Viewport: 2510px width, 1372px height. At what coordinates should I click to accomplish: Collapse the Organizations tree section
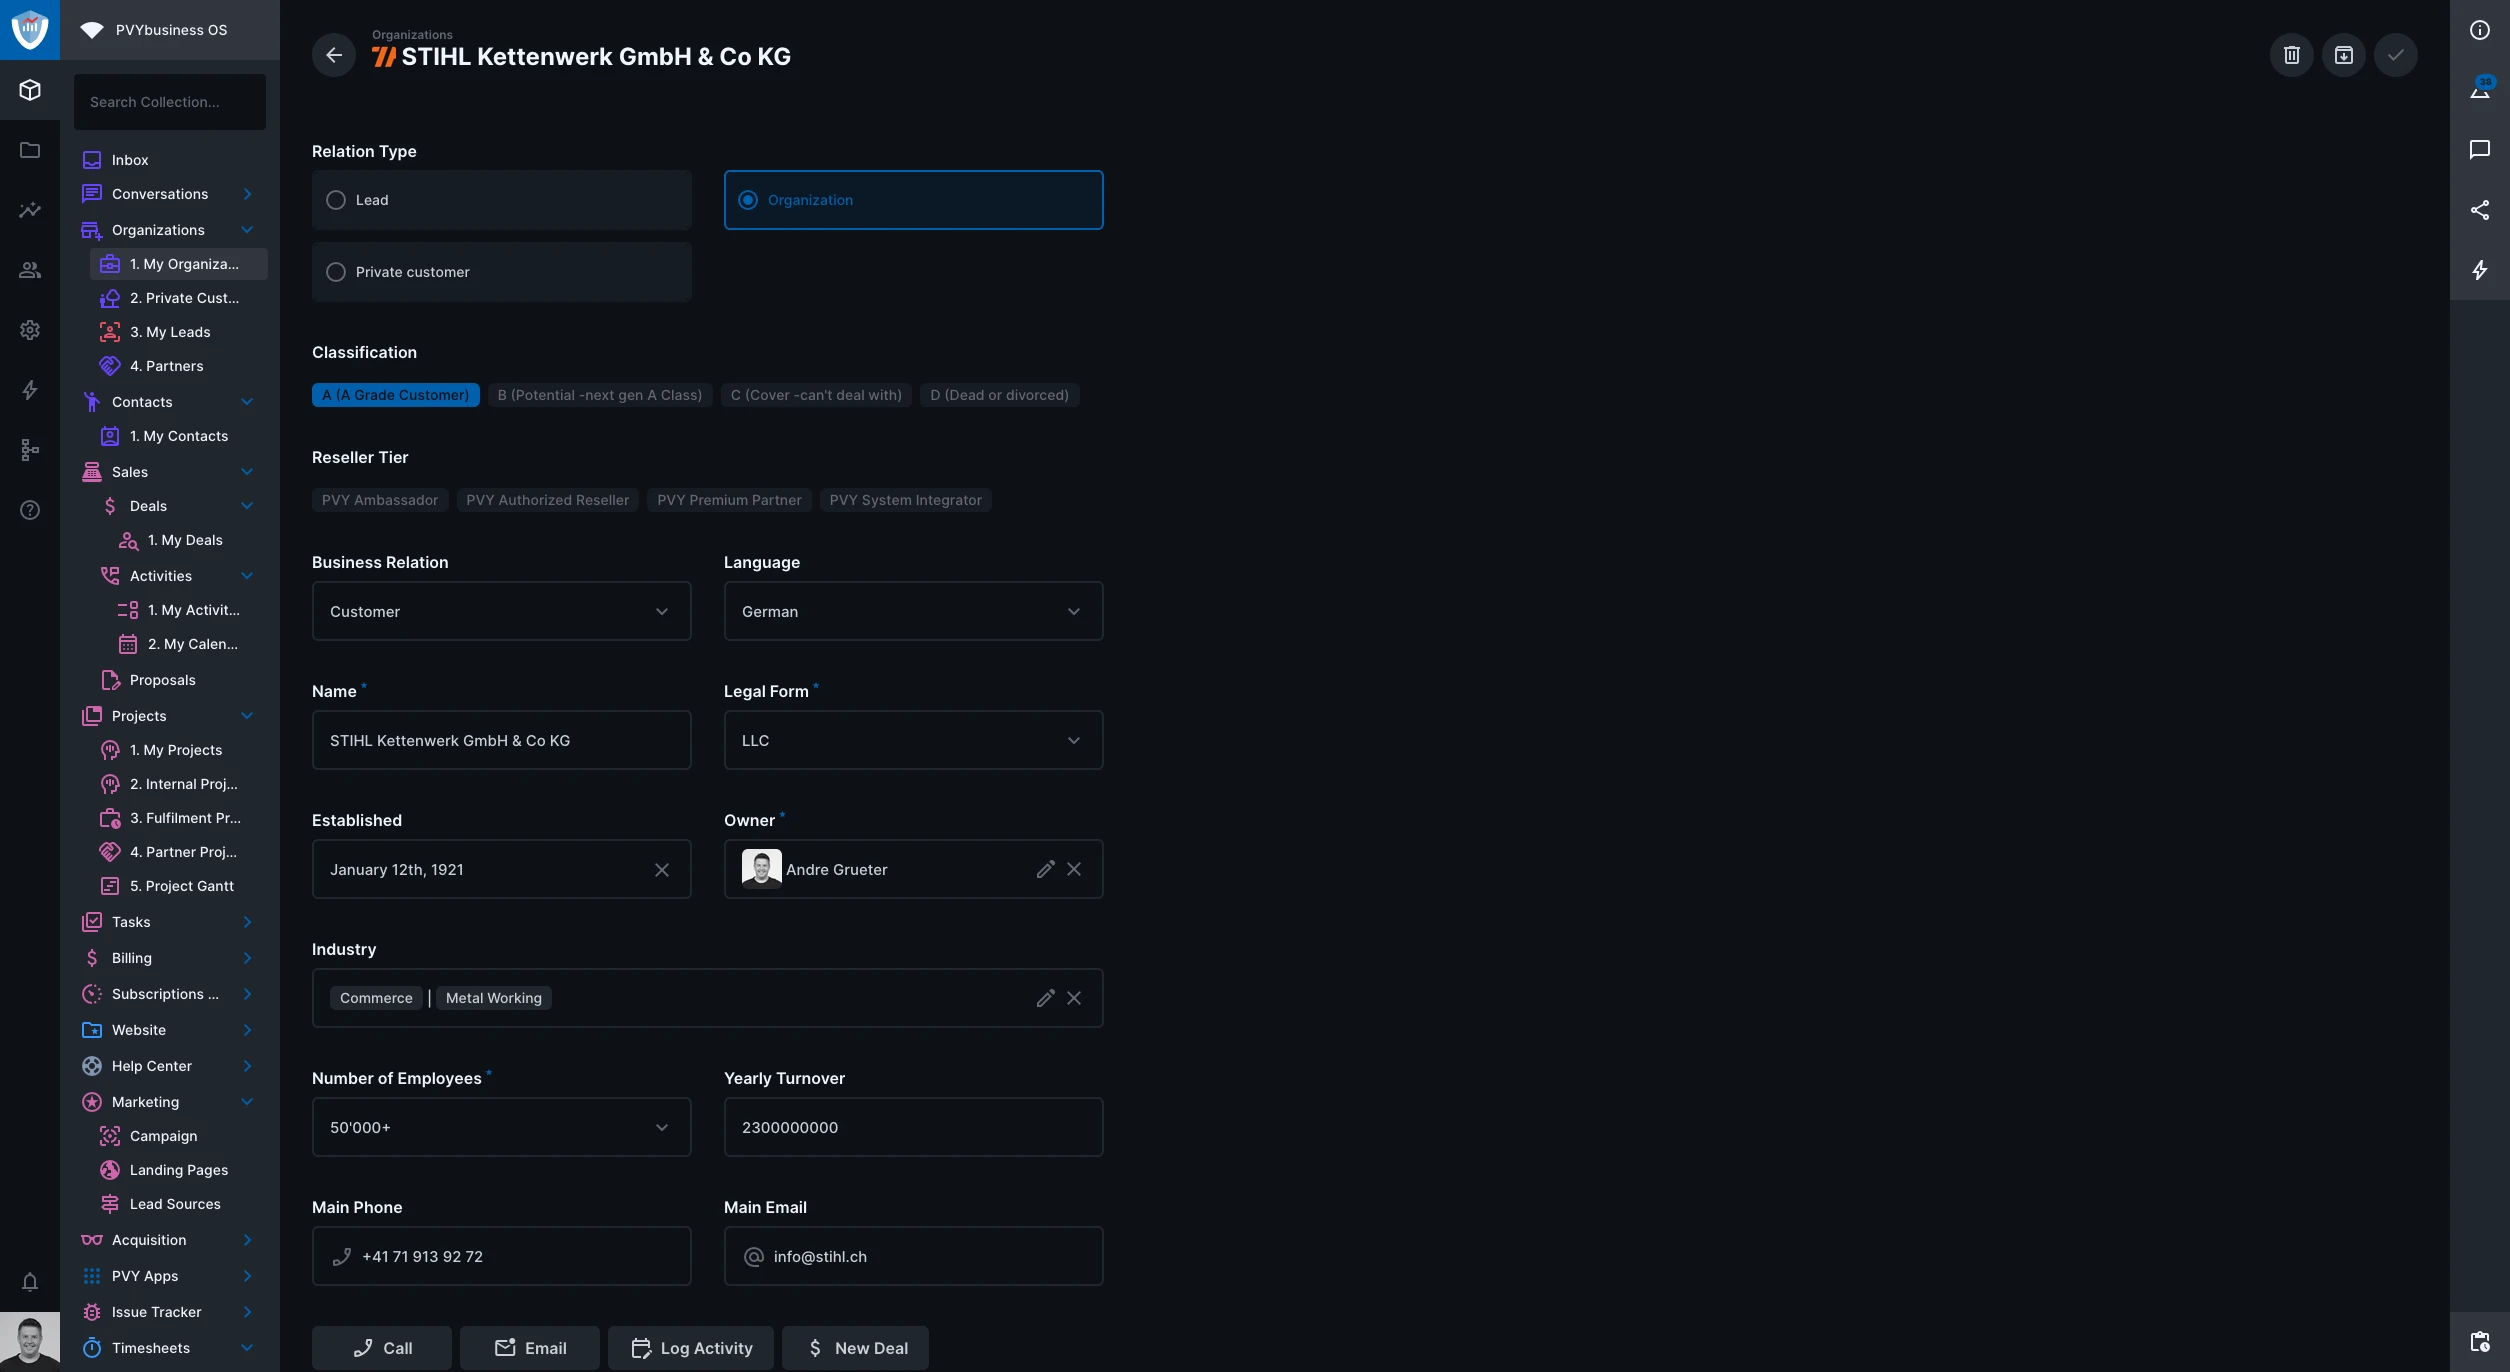(247, 230)
